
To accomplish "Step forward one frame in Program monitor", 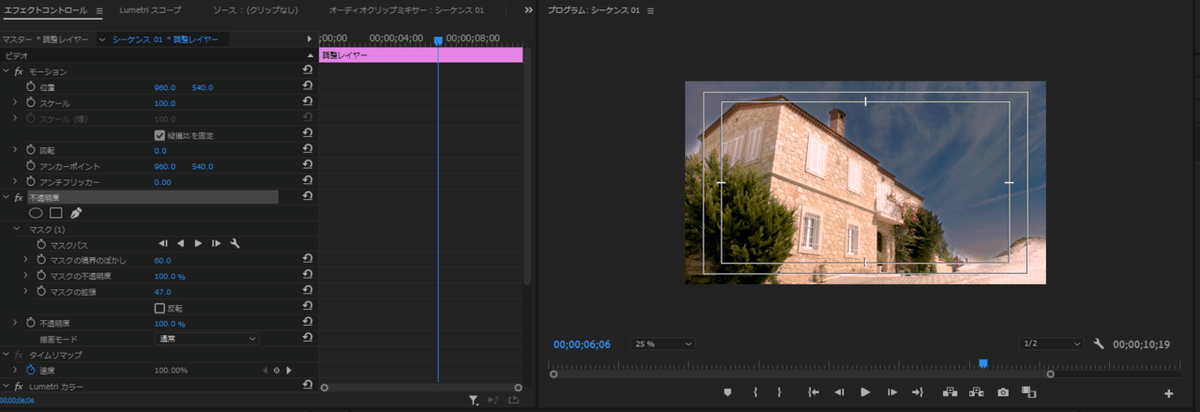I will pyautogui.click(x=891, y=393).
